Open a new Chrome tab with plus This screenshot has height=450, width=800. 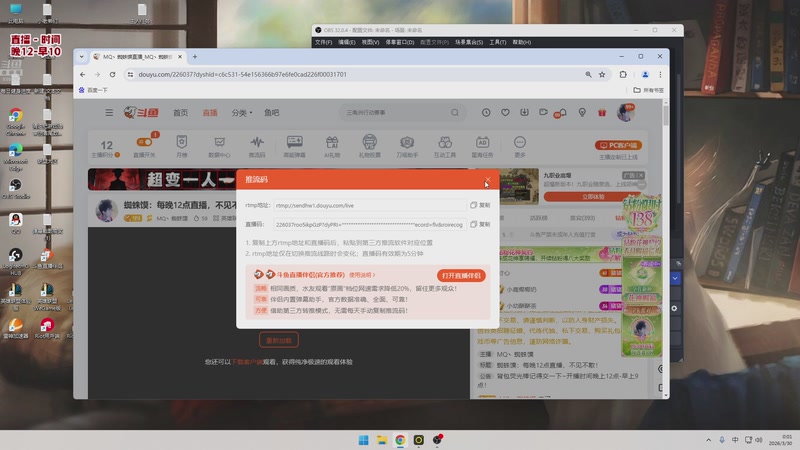194,57
